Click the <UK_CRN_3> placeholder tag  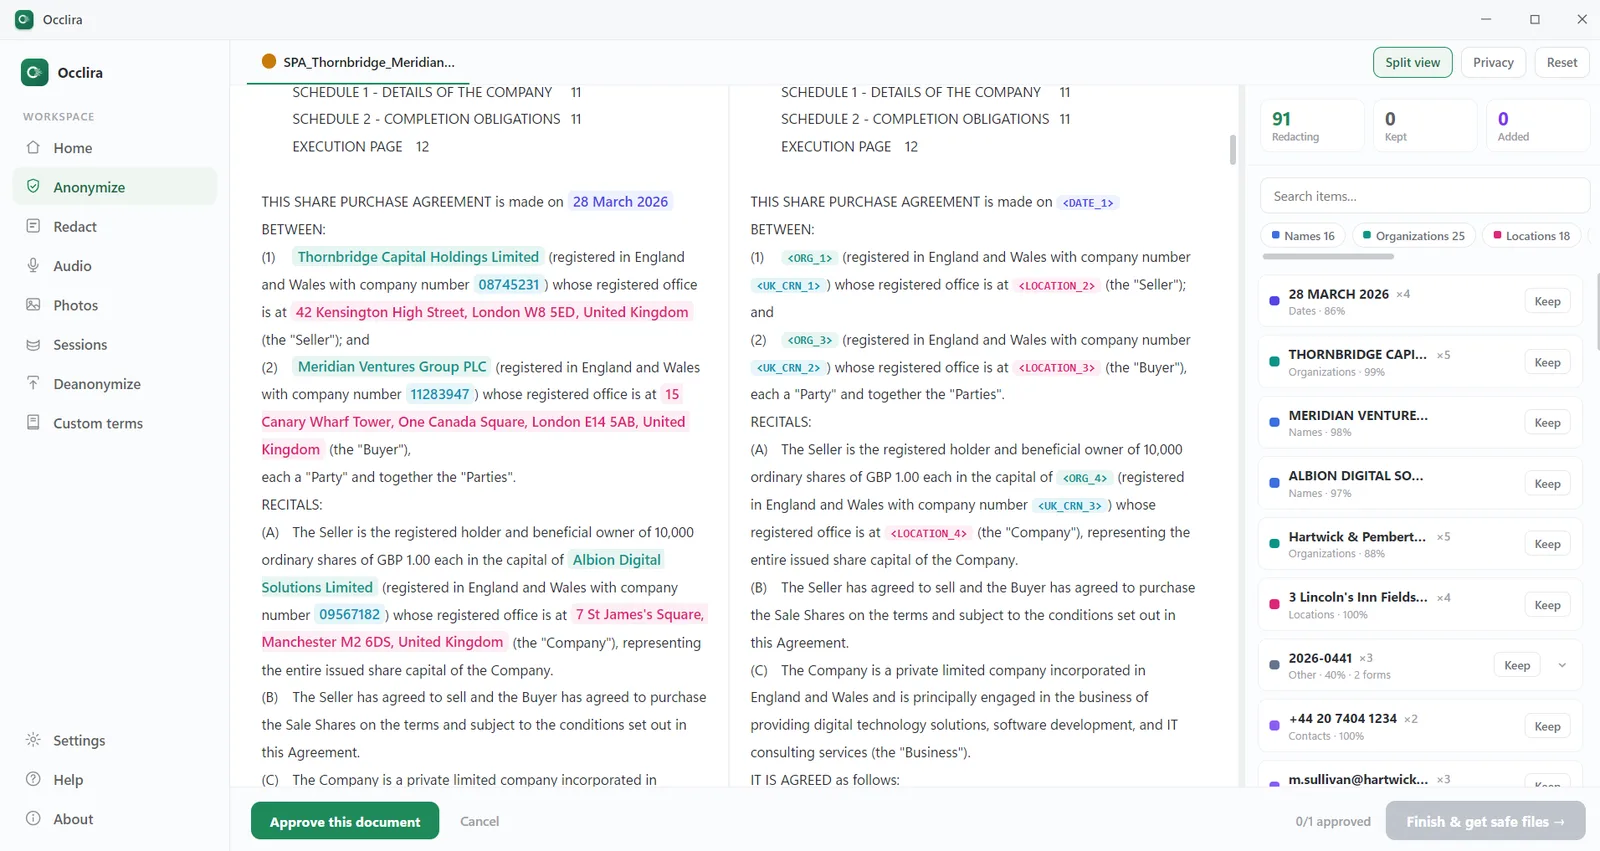[x=1070, y=506]
